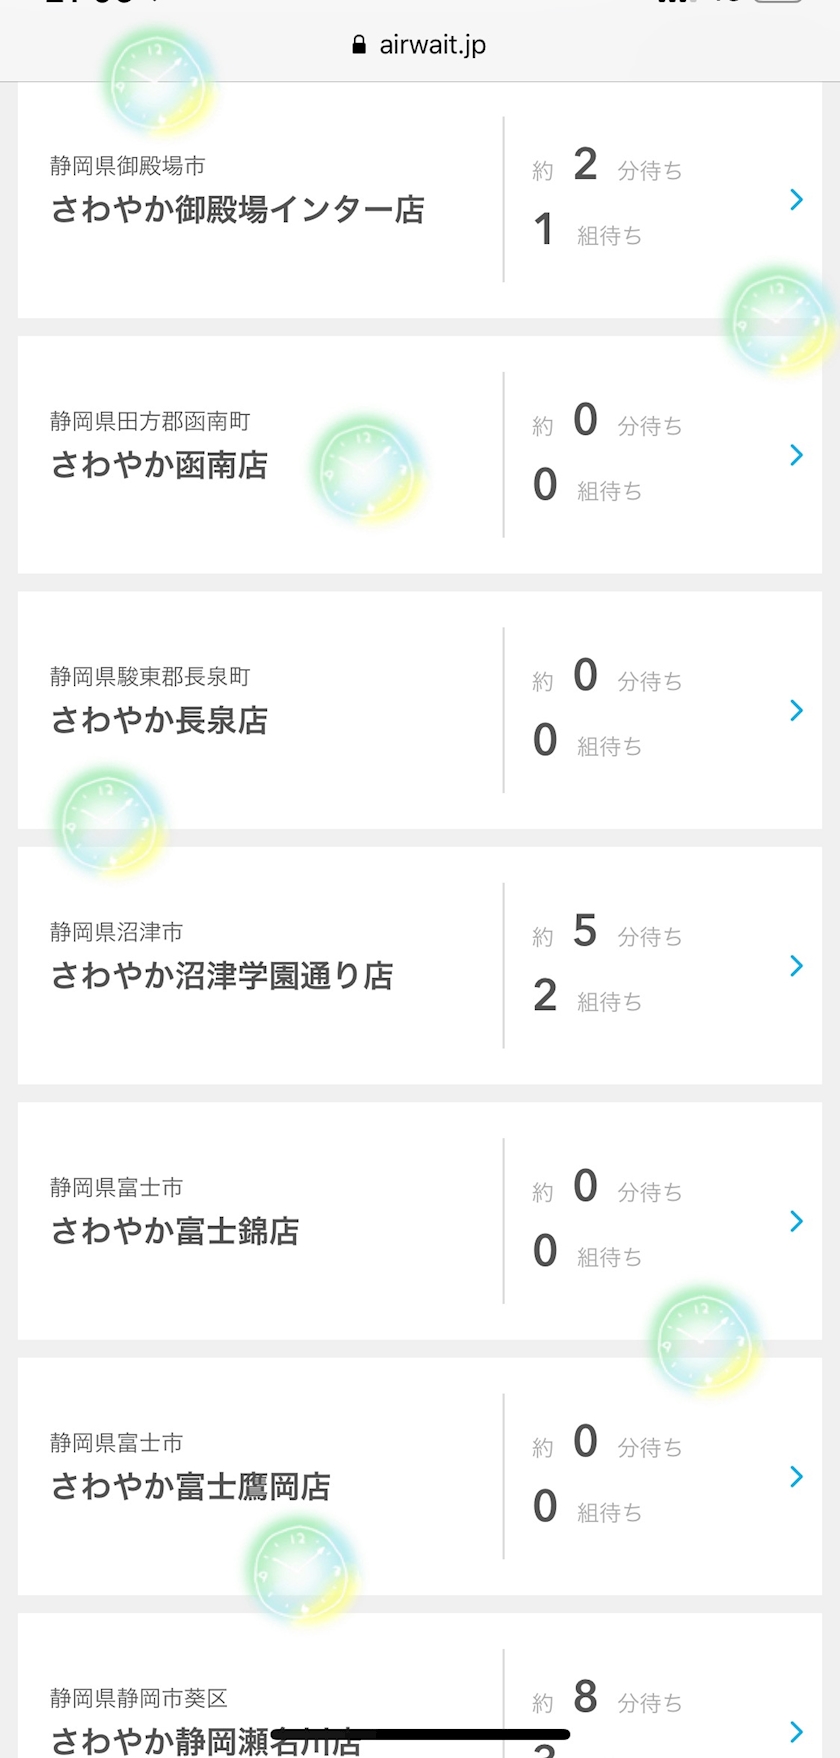Open the chevron next to さわやか富士錦店
This screenshot has height=1758, width=840.
point(796,1221)
